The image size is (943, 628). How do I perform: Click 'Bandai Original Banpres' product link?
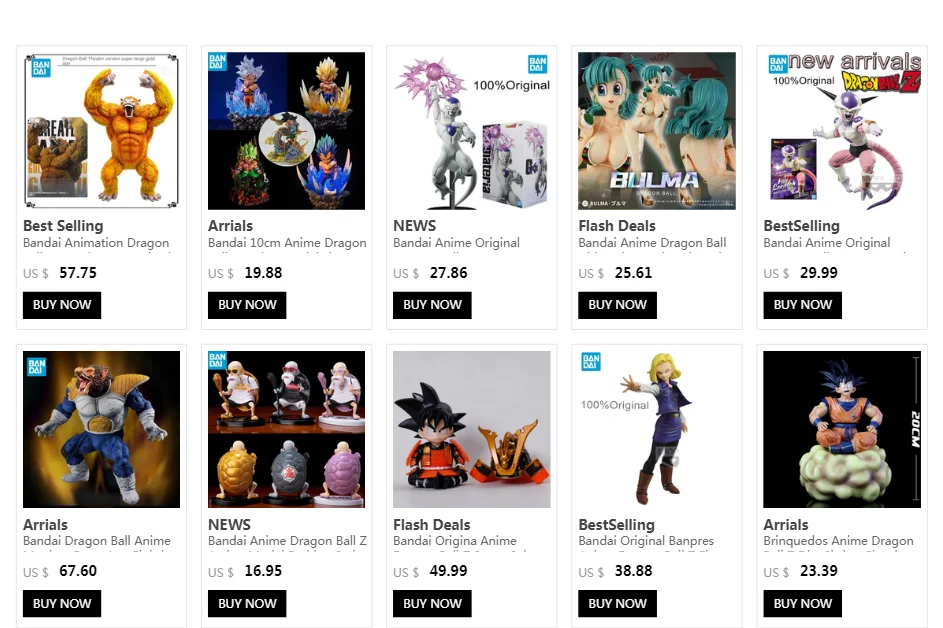pyautogui.click(x=646, y=541)
